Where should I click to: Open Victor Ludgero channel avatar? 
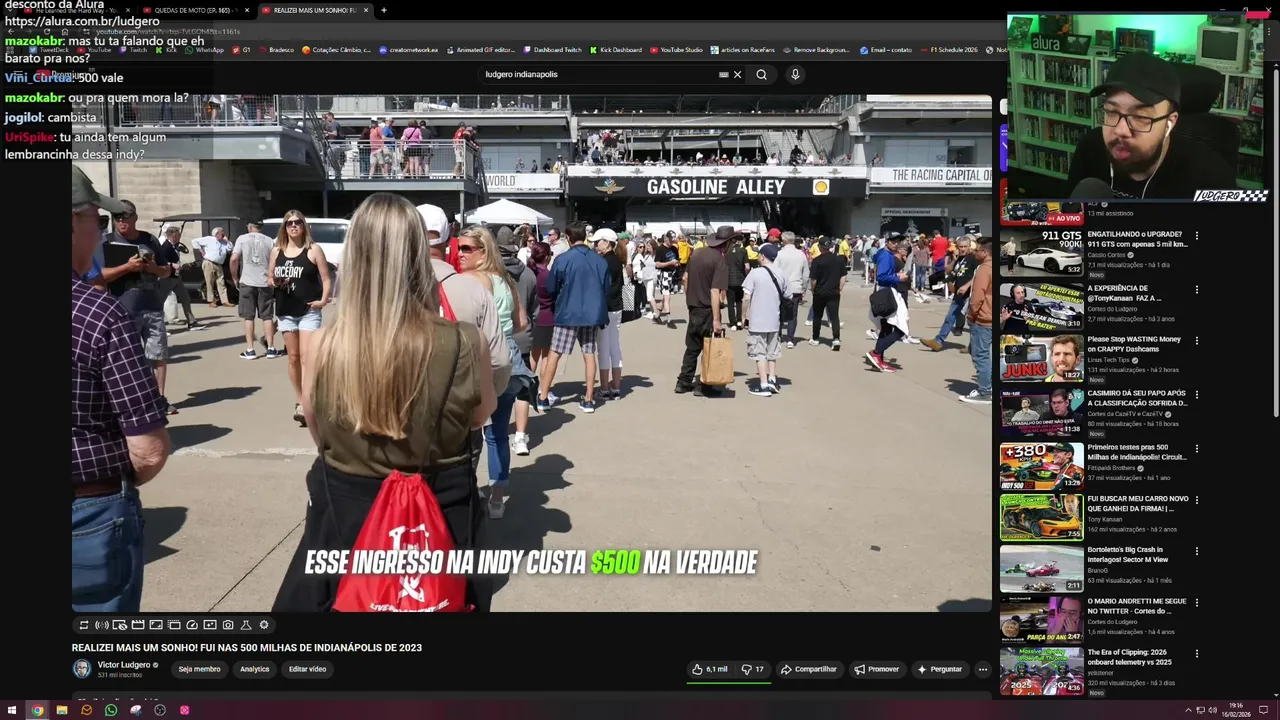click(x=82, y=669)
